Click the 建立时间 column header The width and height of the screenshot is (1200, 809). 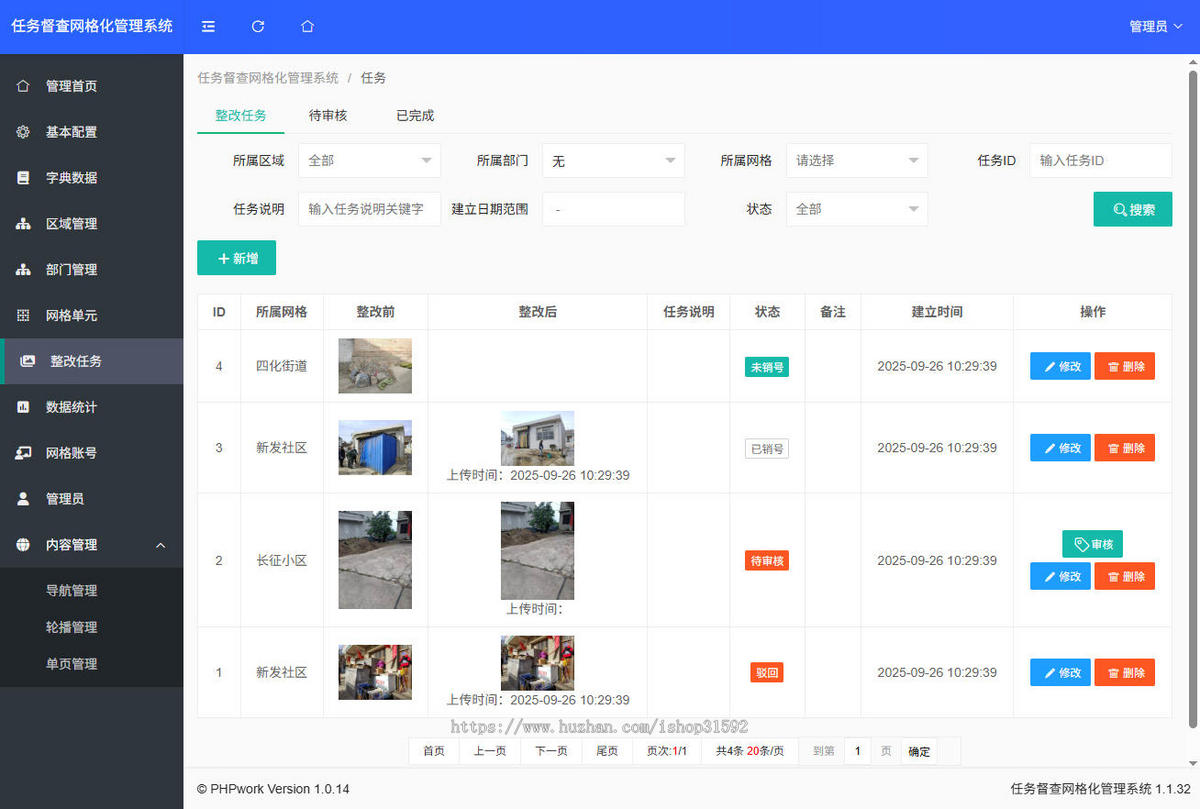[x=937, y=312]
